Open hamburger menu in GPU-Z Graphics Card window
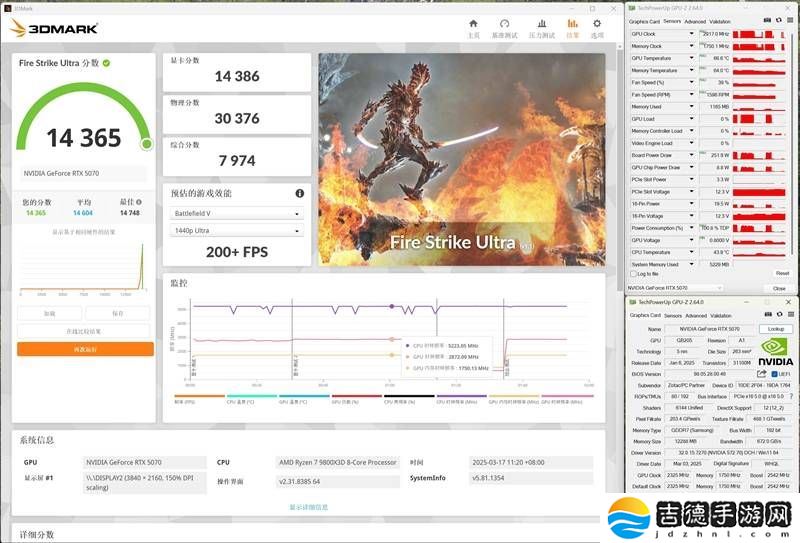Image resolution: width=800 pixels, height=543 pixels. click(790, 314)
